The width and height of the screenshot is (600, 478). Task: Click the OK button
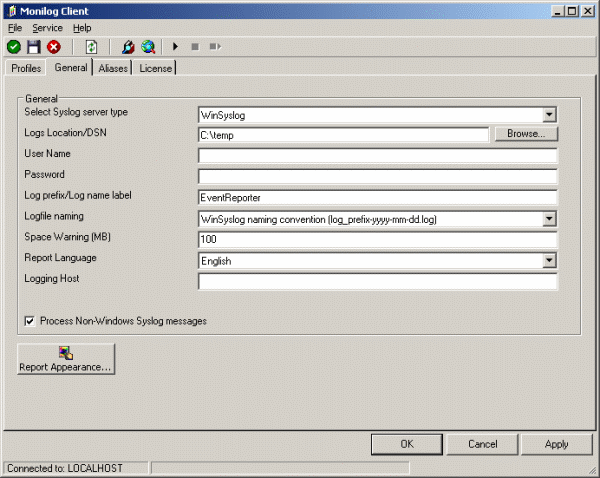[407, 444]
